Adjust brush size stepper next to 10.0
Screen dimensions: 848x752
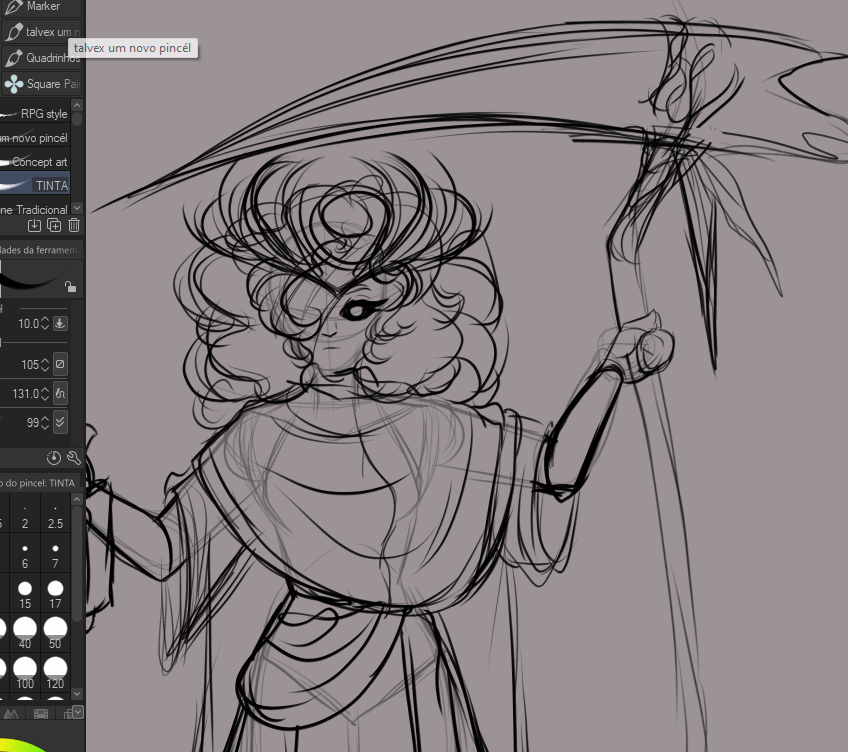coord(45,324)
